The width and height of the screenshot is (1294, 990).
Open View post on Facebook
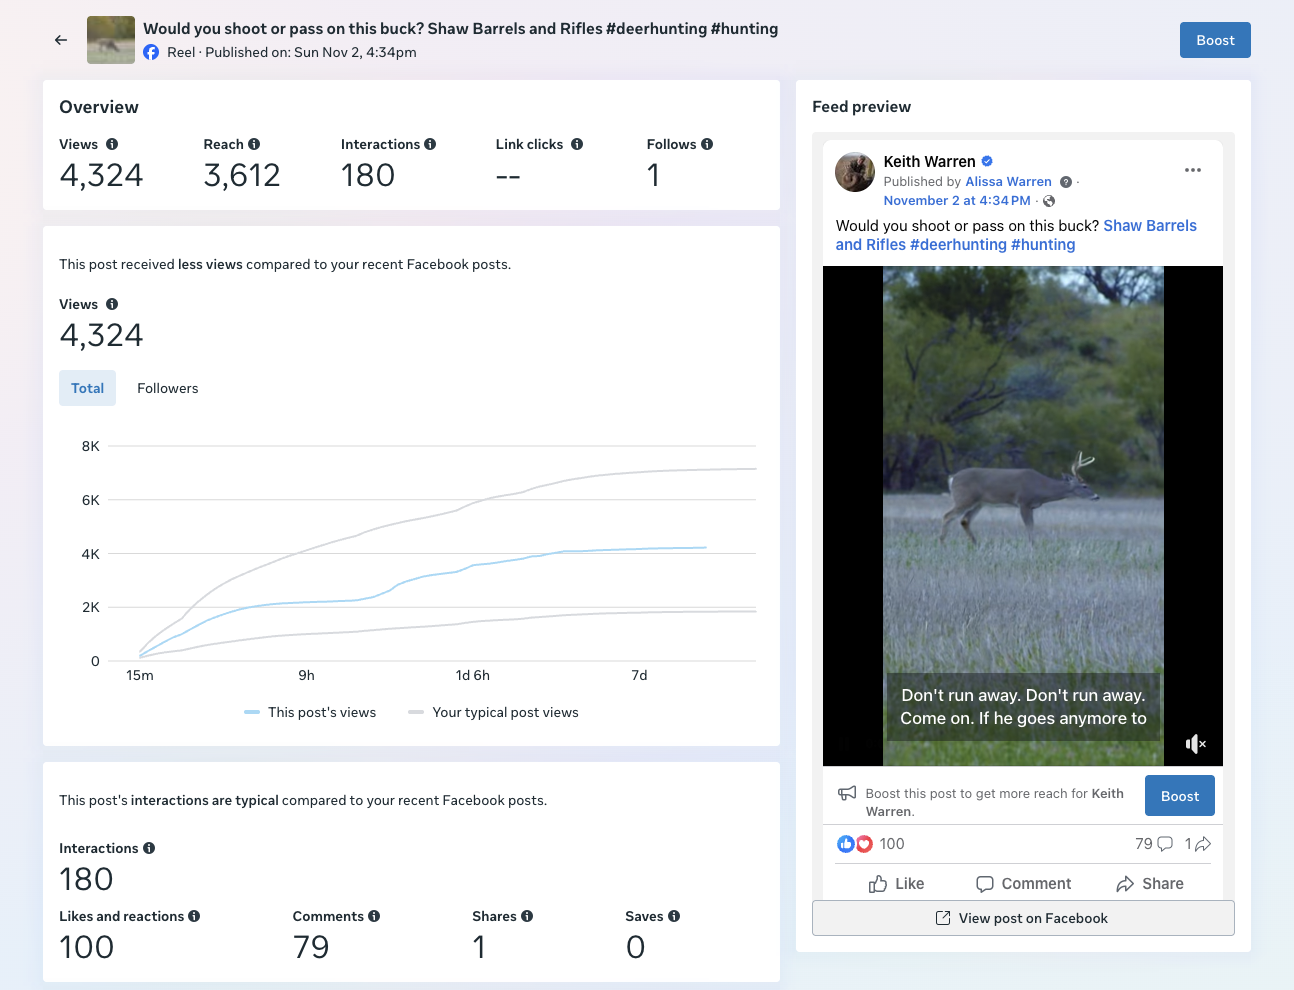coord(1023,918)
